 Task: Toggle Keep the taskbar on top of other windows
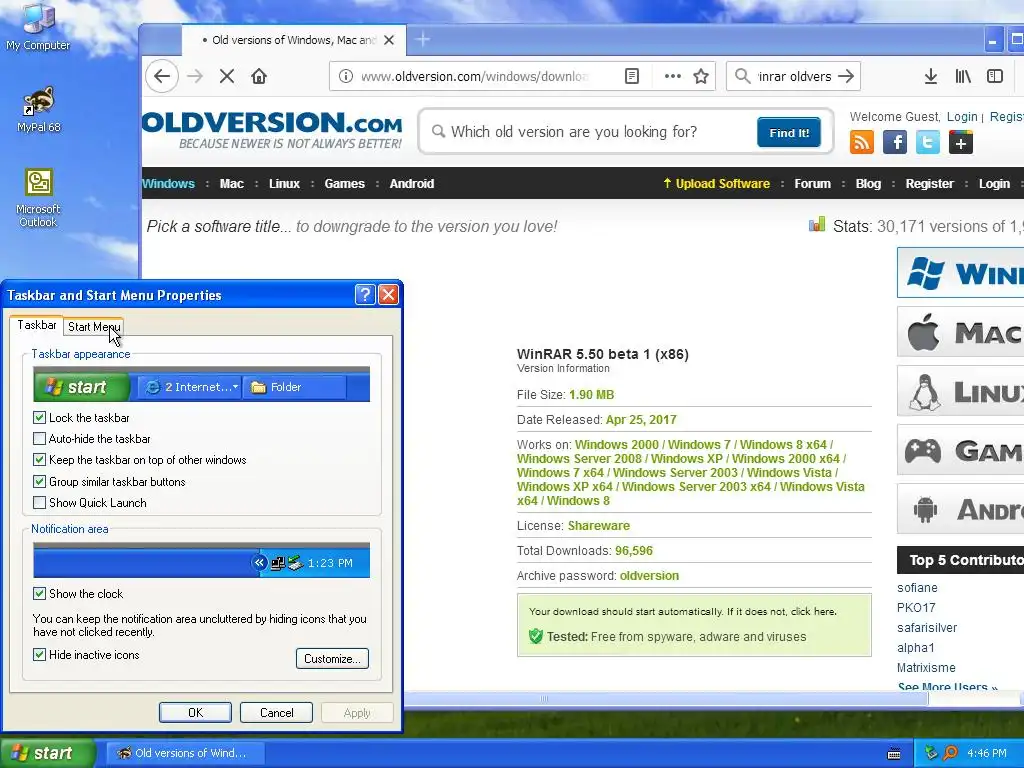coord(39,460)
